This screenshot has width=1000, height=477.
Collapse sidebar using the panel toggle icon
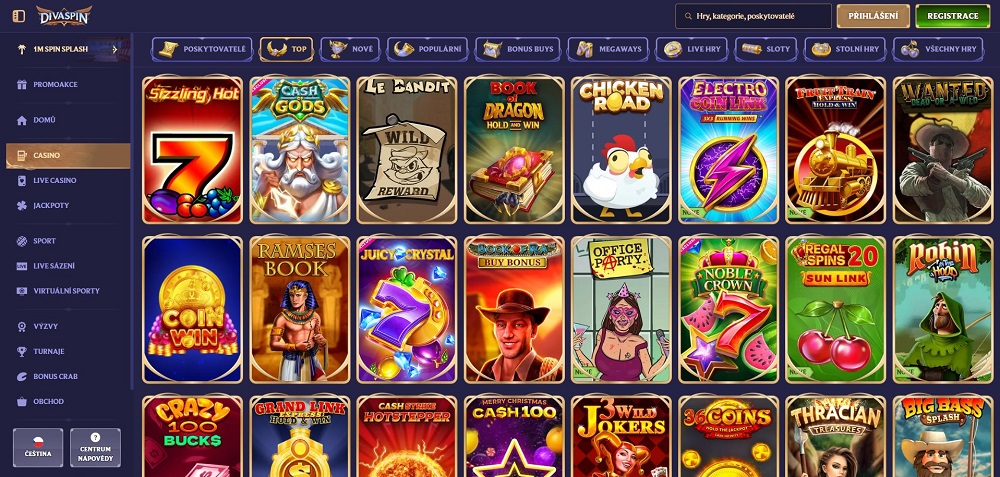(18, 16)
